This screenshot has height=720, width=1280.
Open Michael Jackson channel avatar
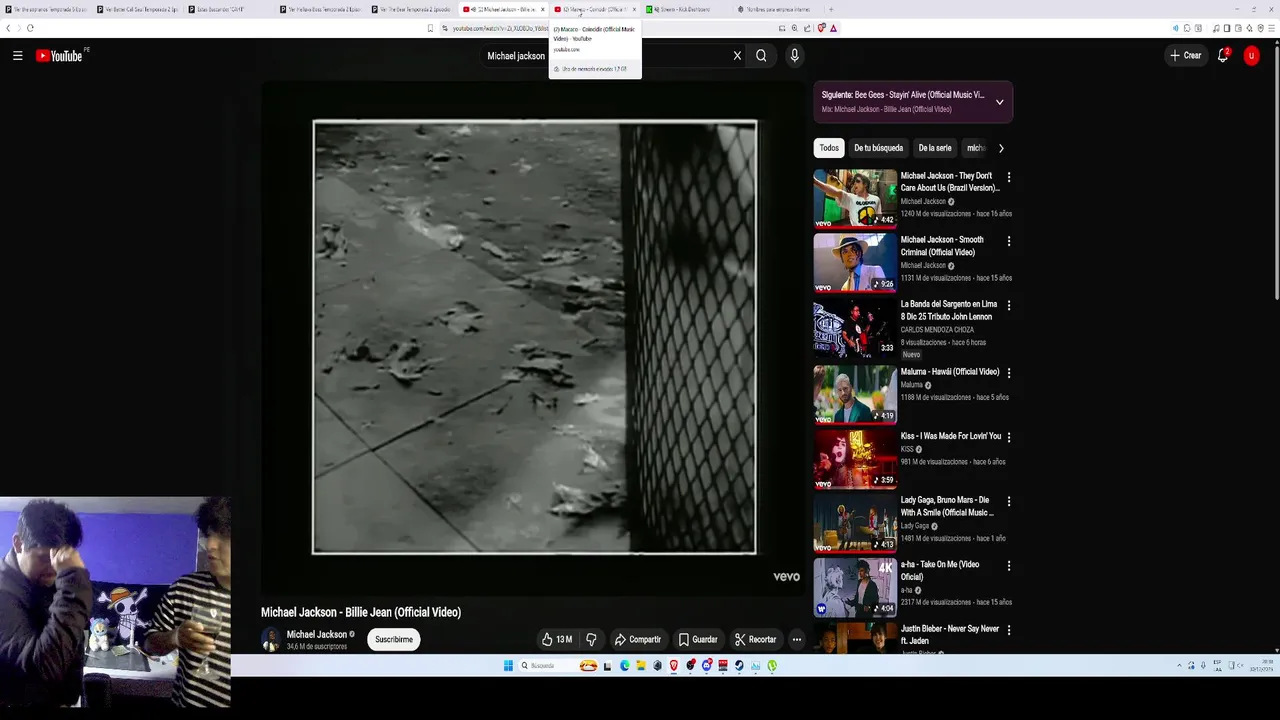tap(270, 639)
